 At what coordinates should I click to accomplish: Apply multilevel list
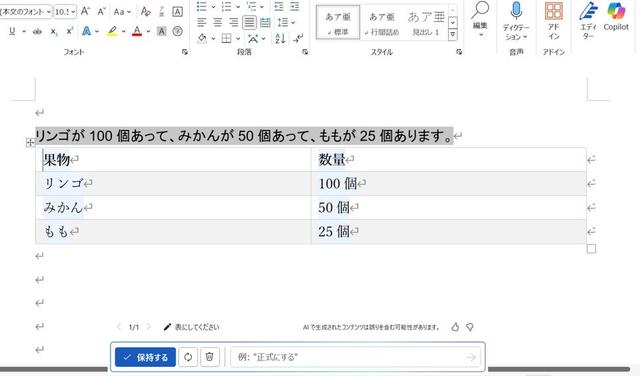pyautogui.click(x=251, y=7)
